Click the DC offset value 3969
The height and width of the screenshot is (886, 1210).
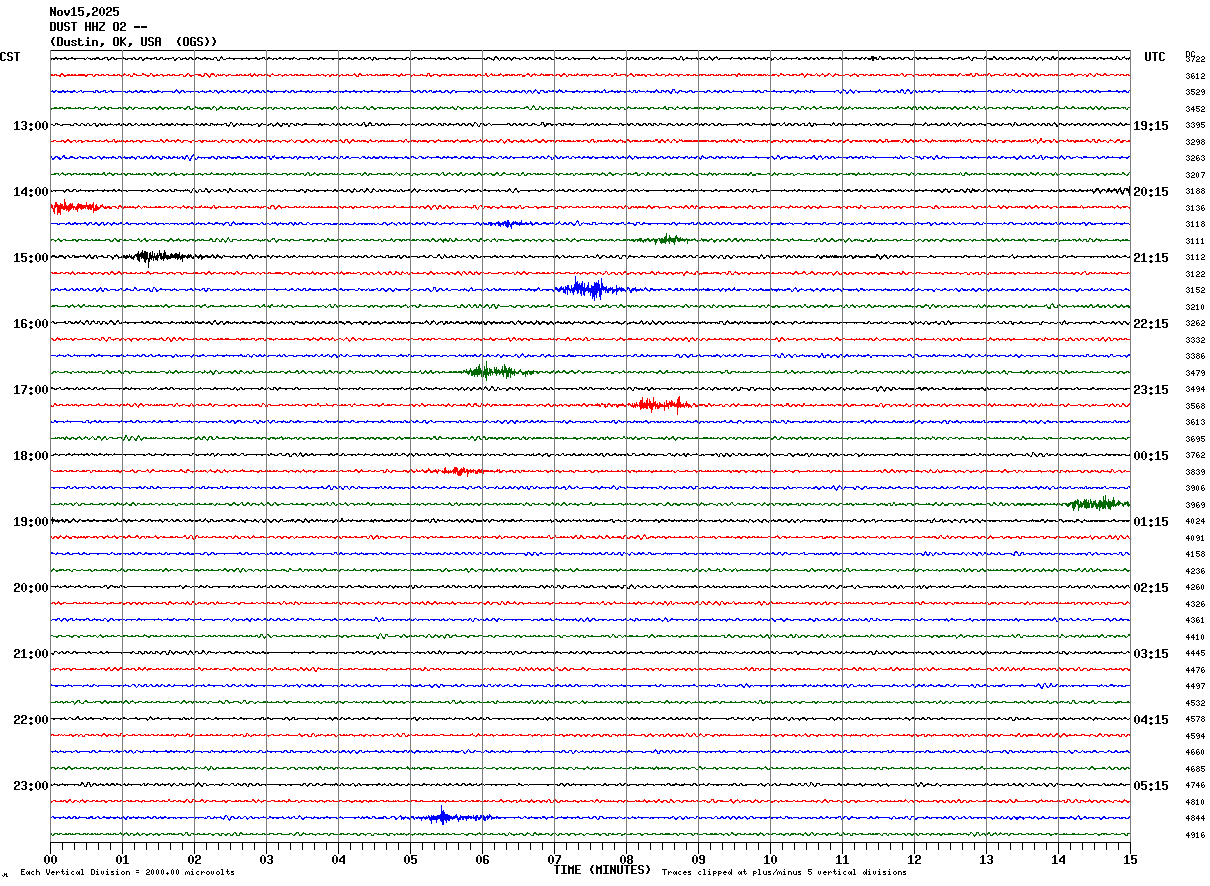click(x=1195, y=505)
